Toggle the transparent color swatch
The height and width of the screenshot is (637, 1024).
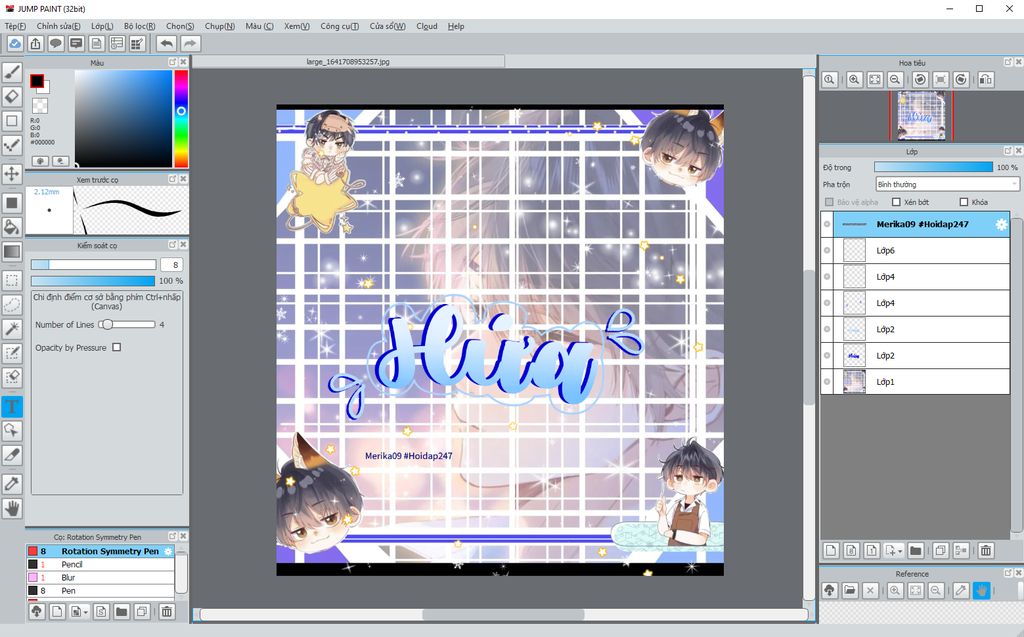[40, 105]
